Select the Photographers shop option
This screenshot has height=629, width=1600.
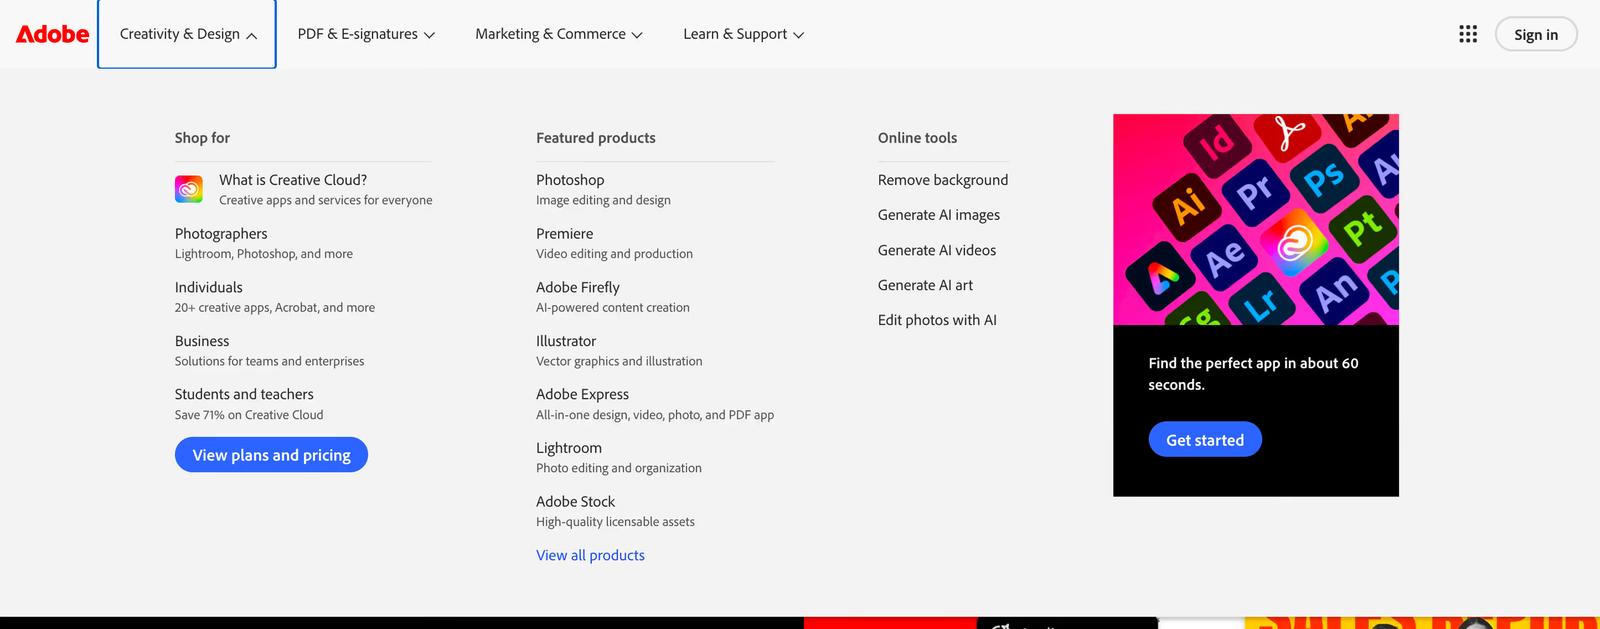tap(221, 233)
